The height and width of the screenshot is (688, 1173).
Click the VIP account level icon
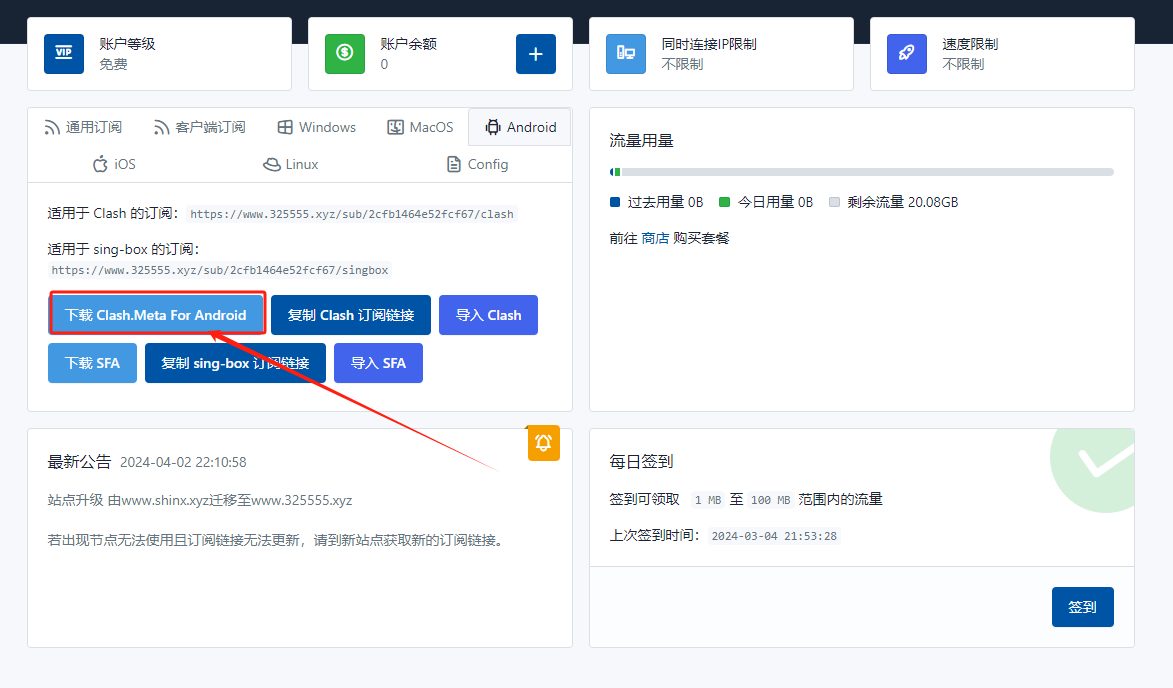[64, 54]
